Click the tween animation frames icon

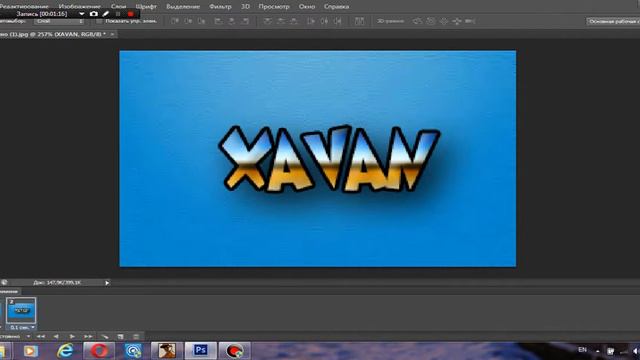(105, 337)
